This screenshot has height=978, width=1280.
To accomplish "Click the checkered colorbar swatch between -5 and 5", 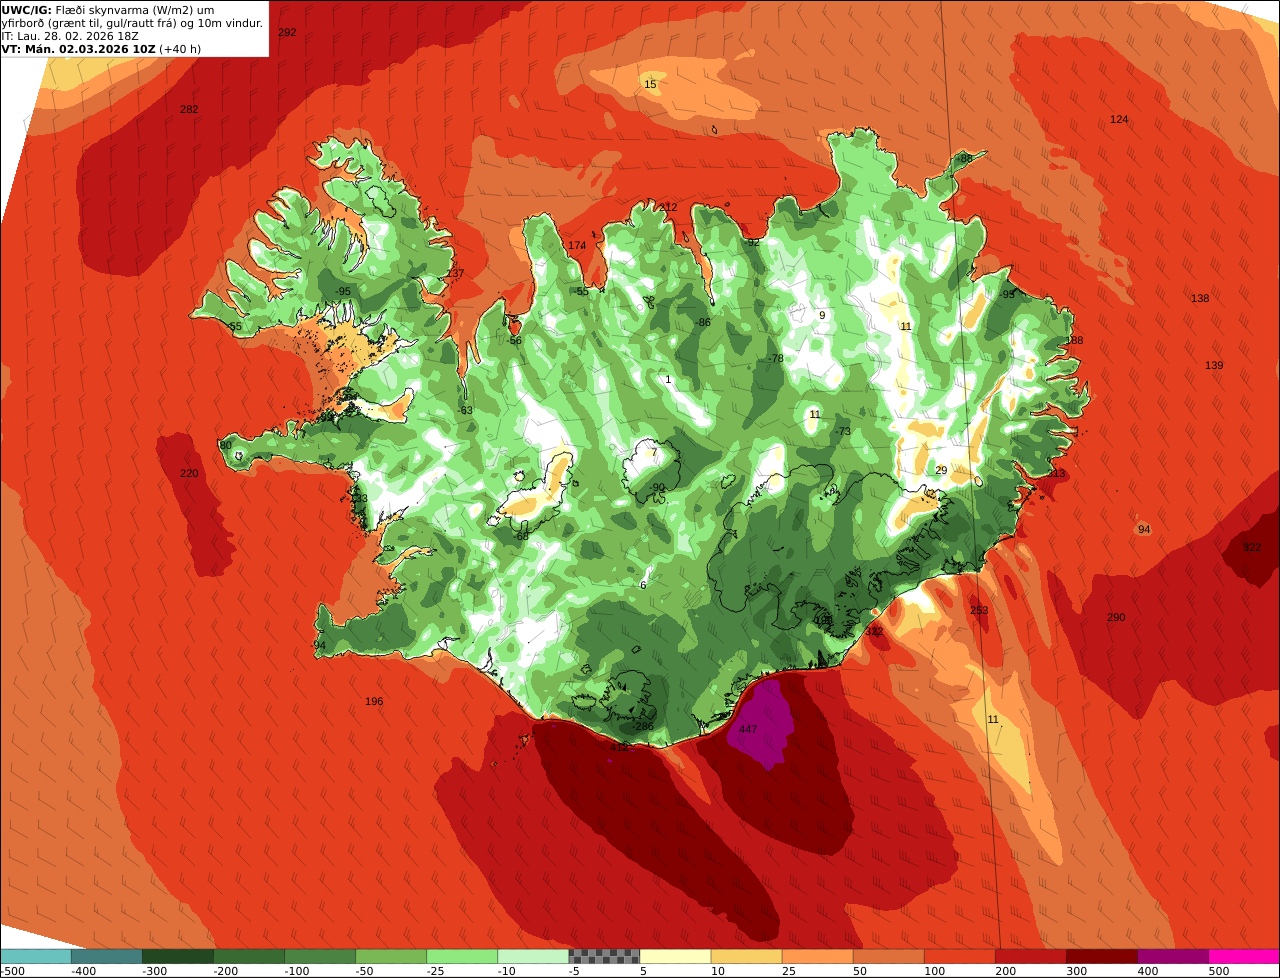I will point(604,956).
